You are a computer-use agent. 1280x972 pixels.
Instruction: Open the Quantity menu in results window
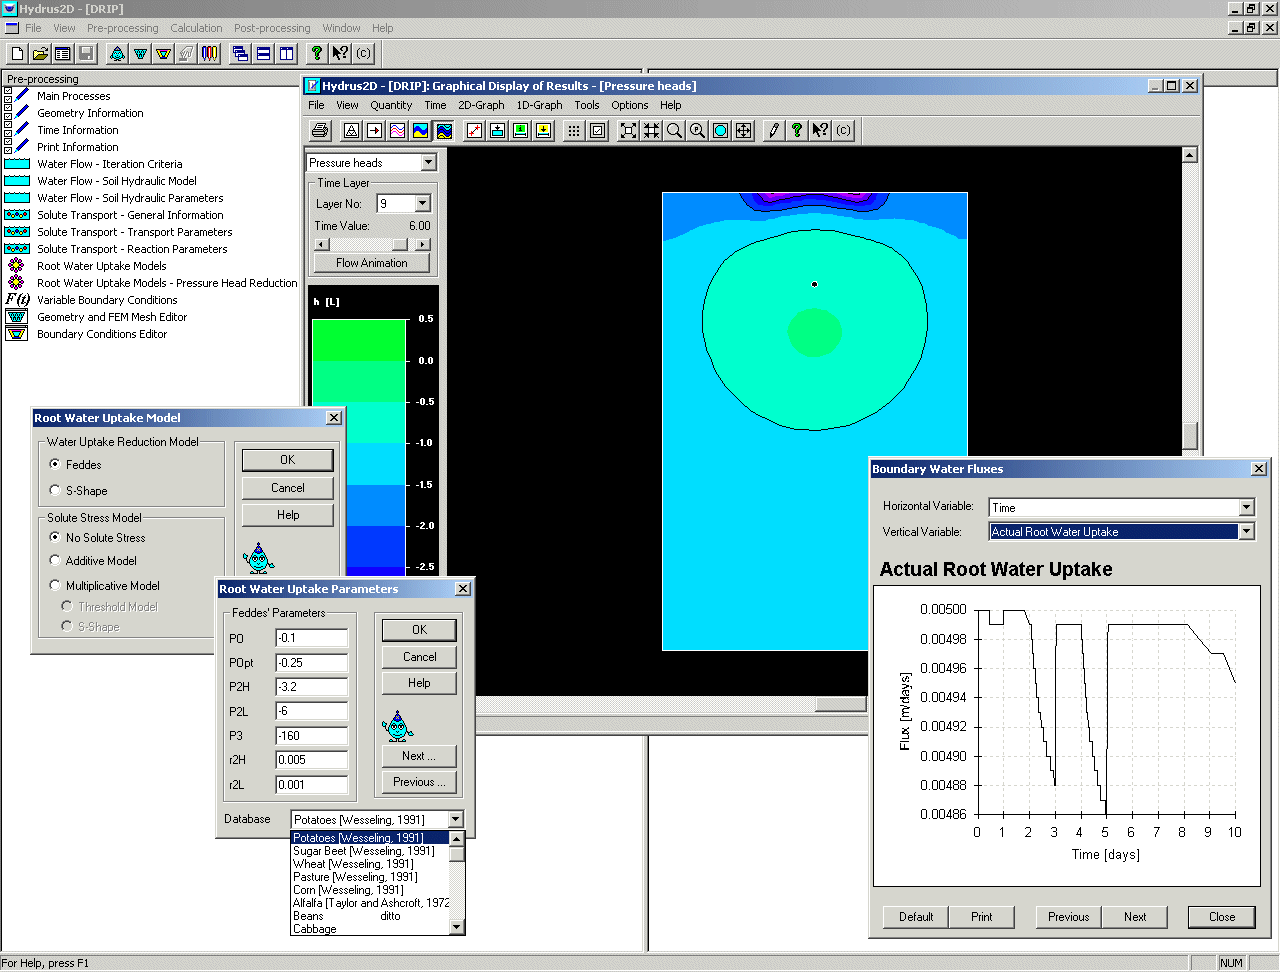pos(391,105)
